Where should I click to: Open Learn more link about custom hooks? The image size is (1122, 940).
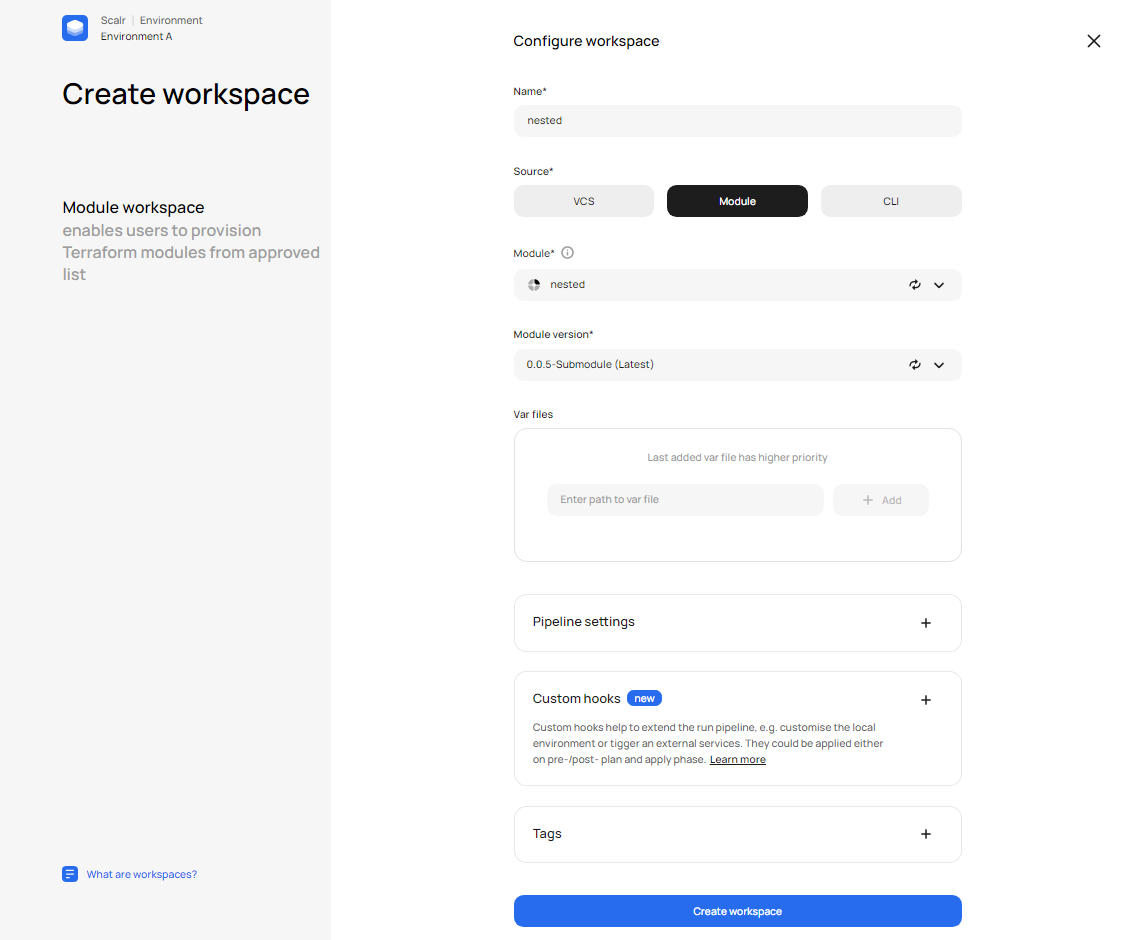click(738, 760)
